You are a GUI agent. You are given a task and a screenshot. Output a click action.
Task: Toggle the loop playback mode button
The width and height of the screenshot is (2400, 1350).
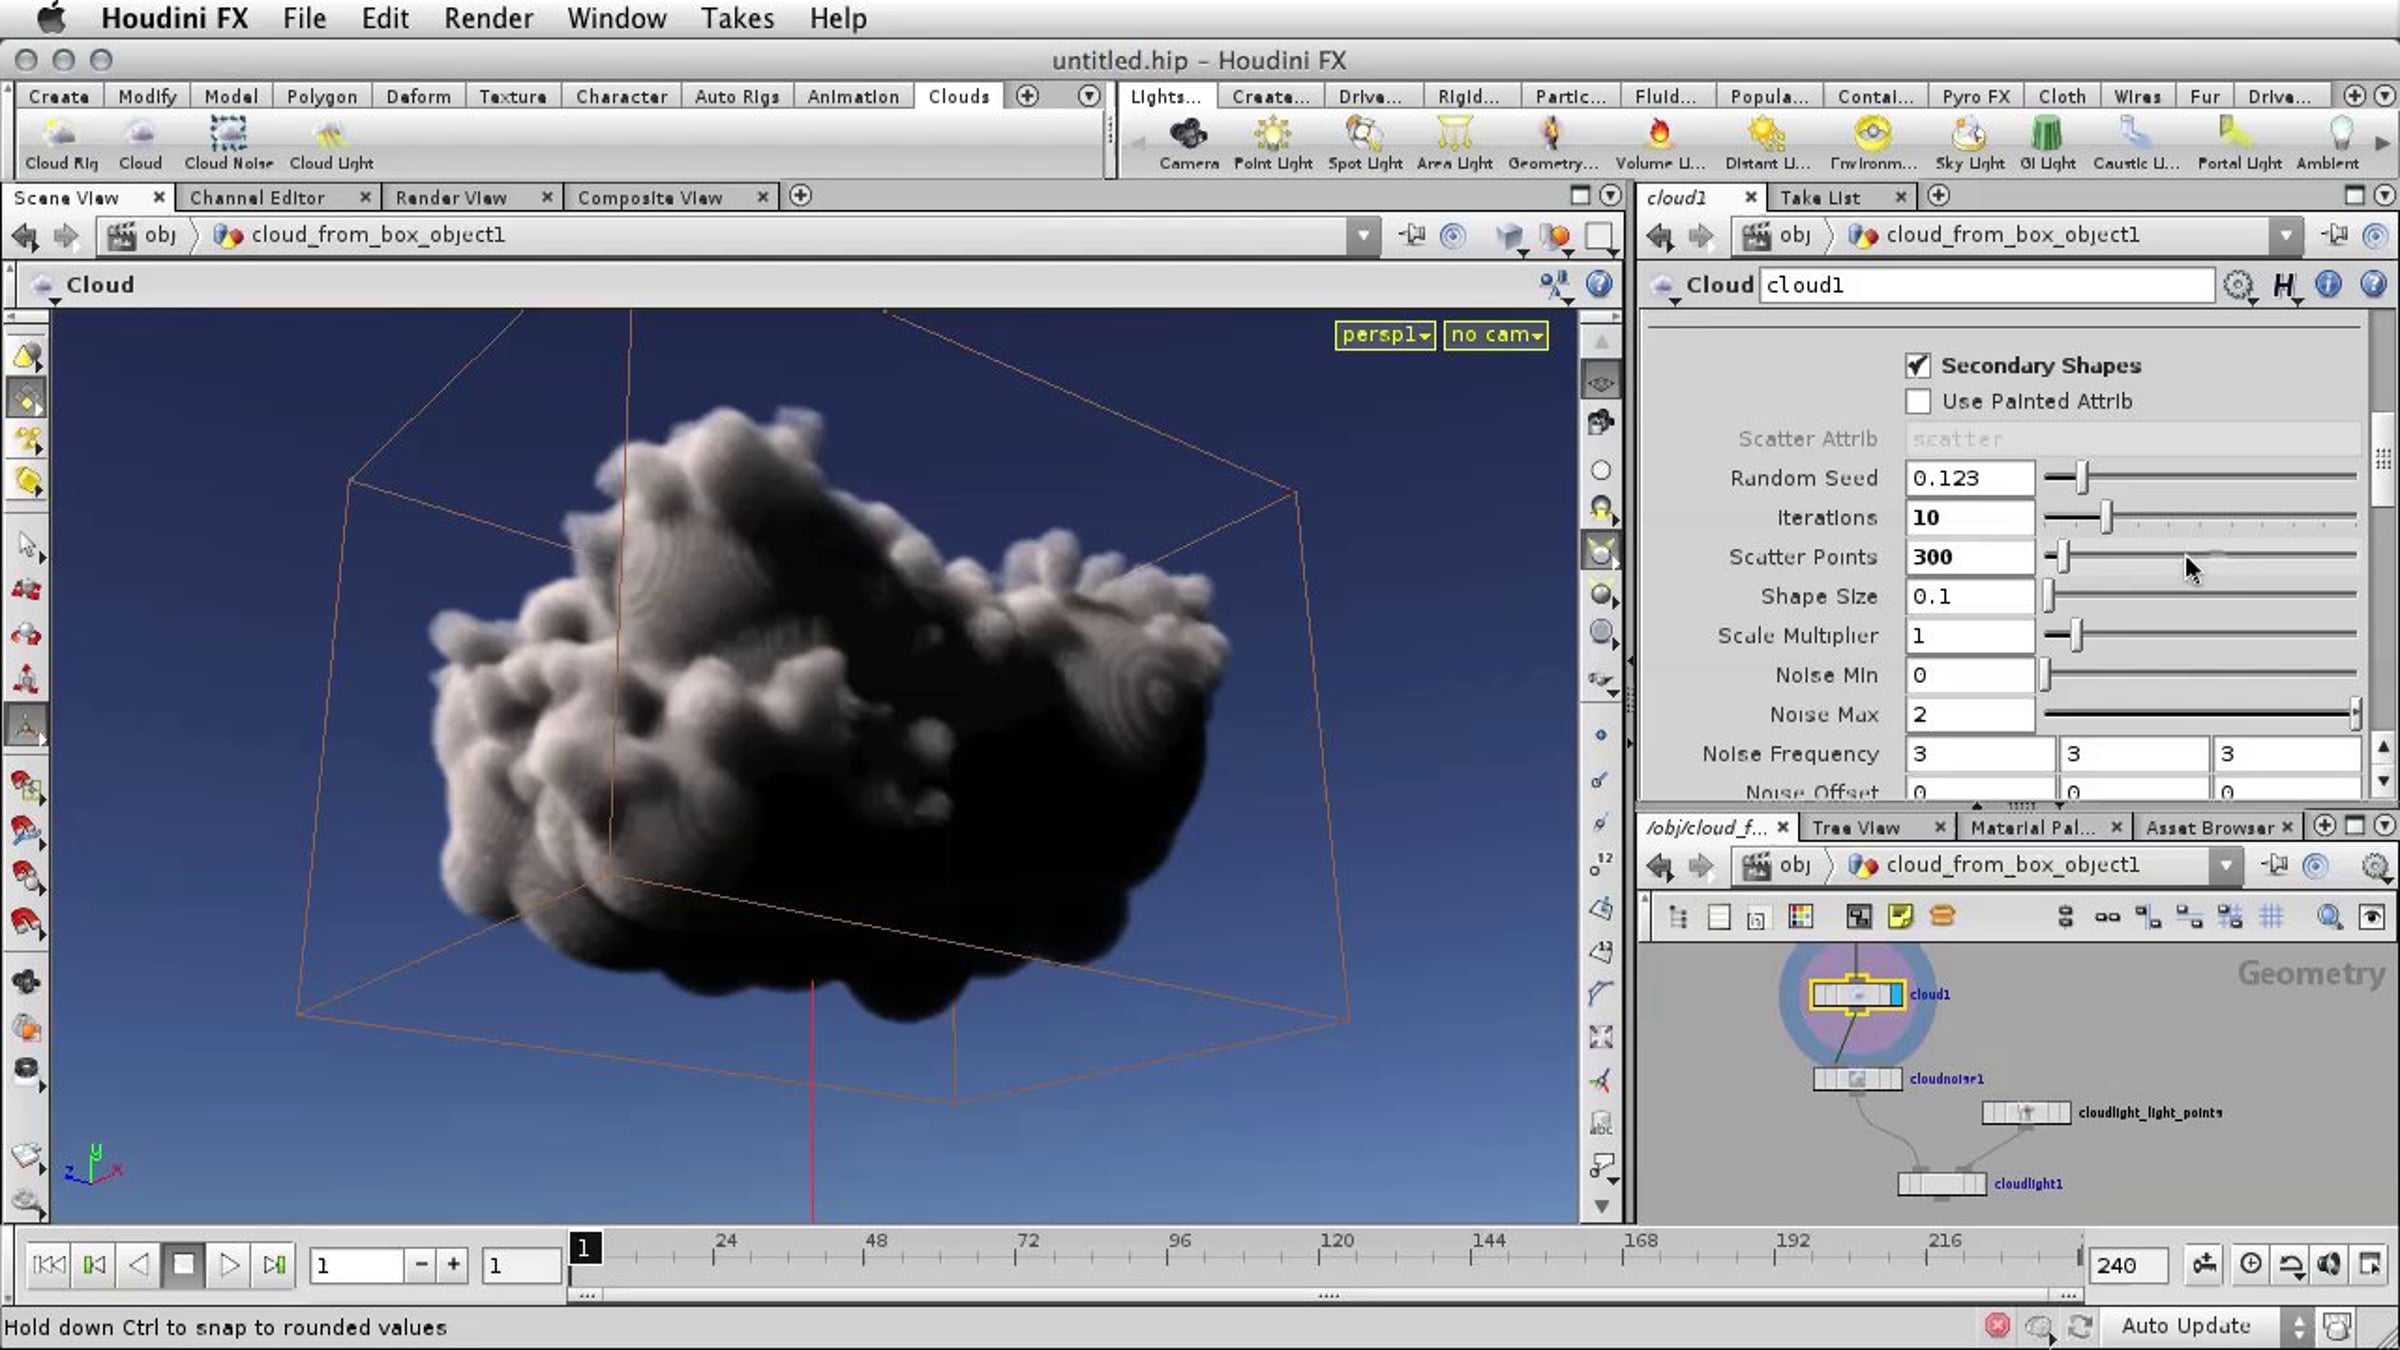pyautogui.click(x=2290, y=1265)
